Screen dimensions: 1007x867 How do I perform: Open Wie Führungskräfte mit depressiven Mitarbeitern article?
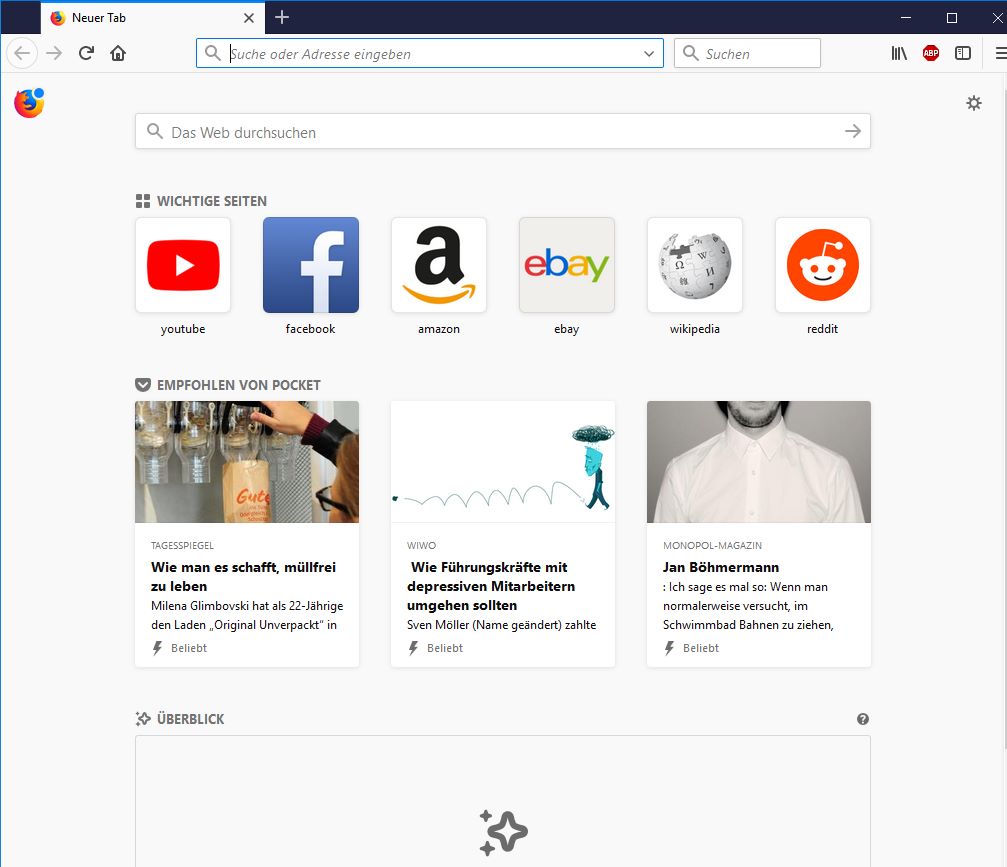[491, 586]
